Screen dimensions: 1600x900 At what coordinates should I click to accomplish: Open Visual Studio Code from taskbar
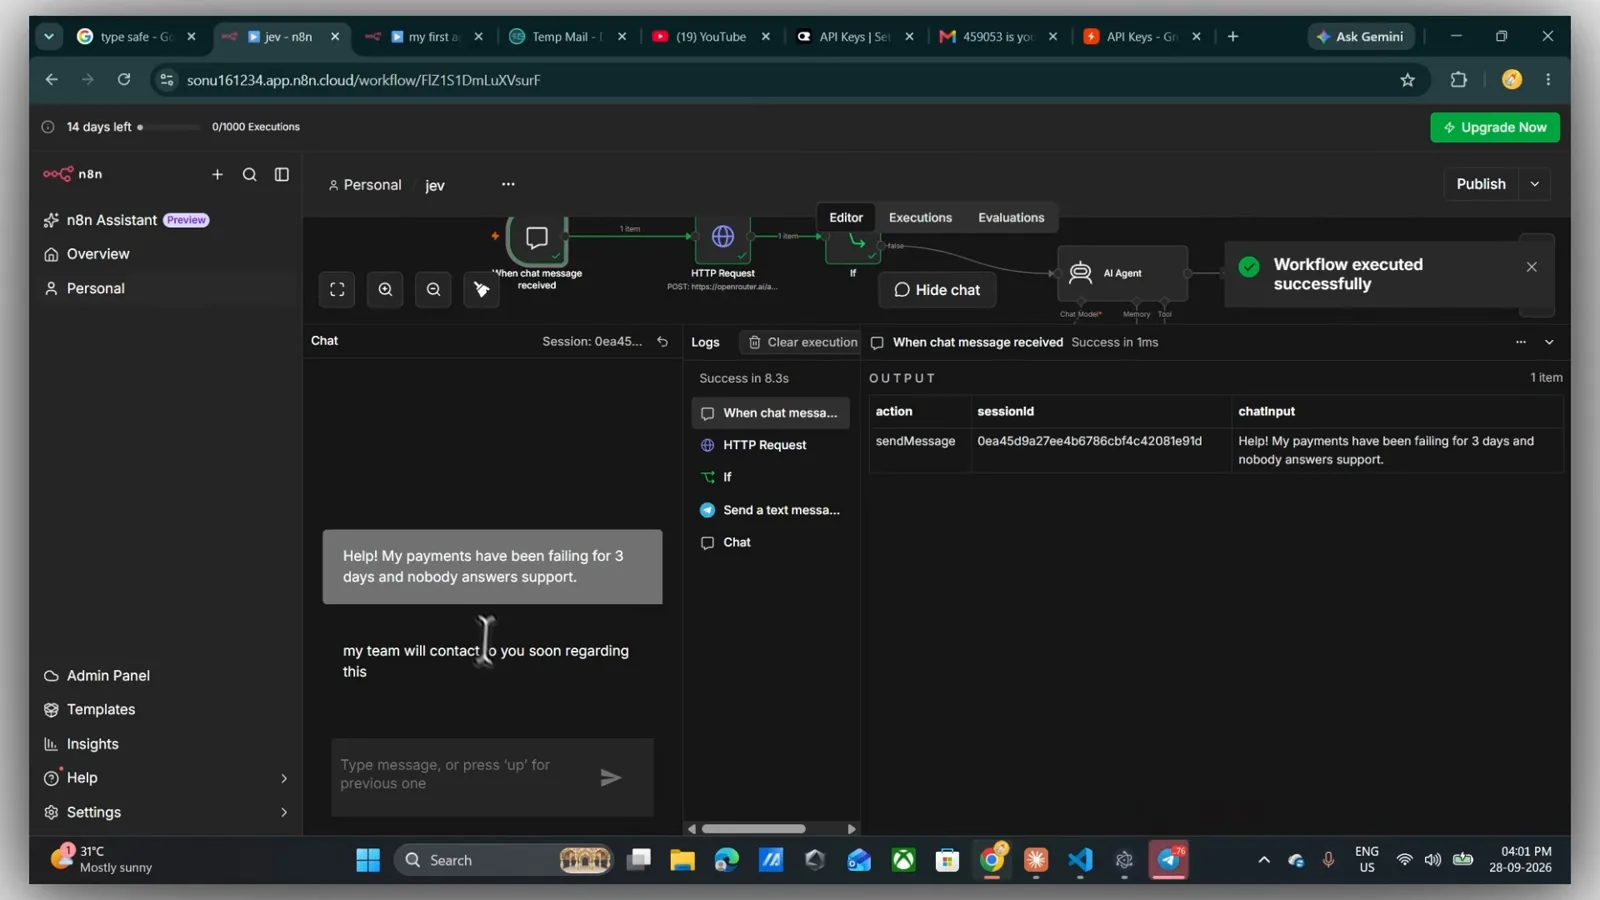coord(1080,860)
